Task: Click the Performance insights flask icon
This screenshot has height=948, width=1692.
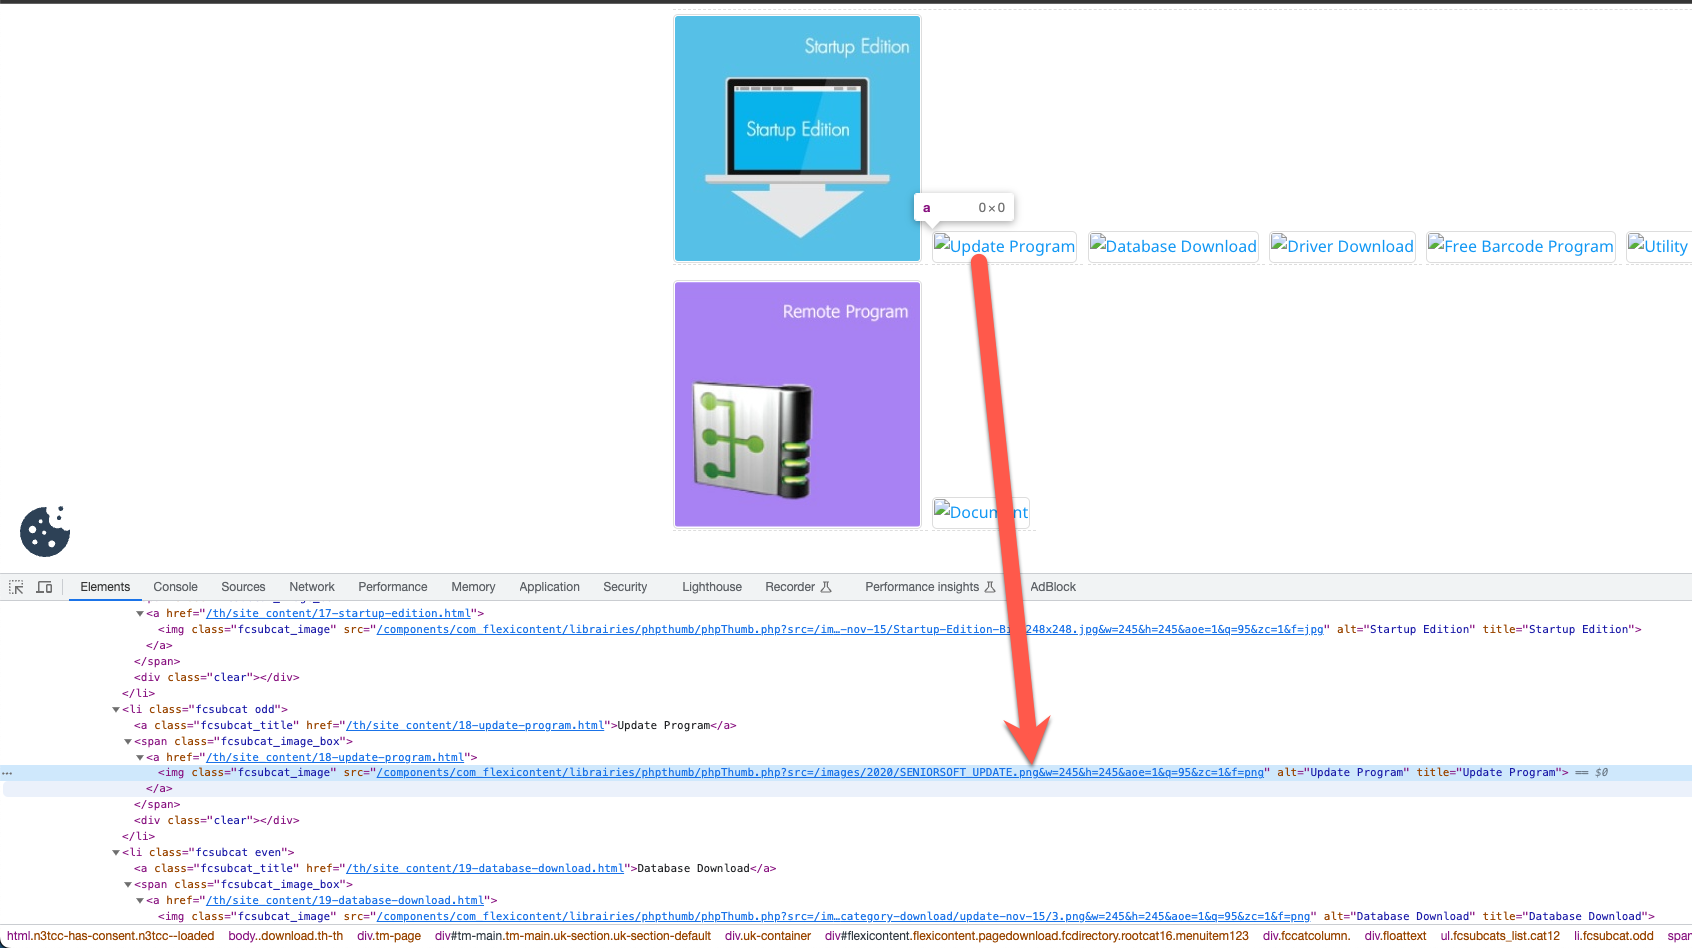Action: [x=989, y=587]
